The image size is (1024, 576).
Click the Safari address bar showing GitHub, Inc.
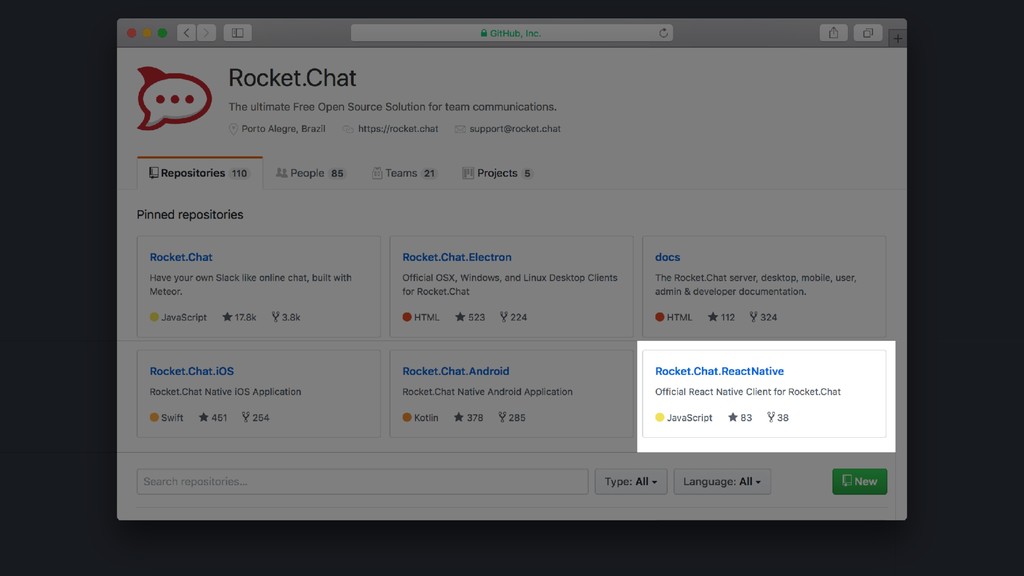click(x=511, y=33)
